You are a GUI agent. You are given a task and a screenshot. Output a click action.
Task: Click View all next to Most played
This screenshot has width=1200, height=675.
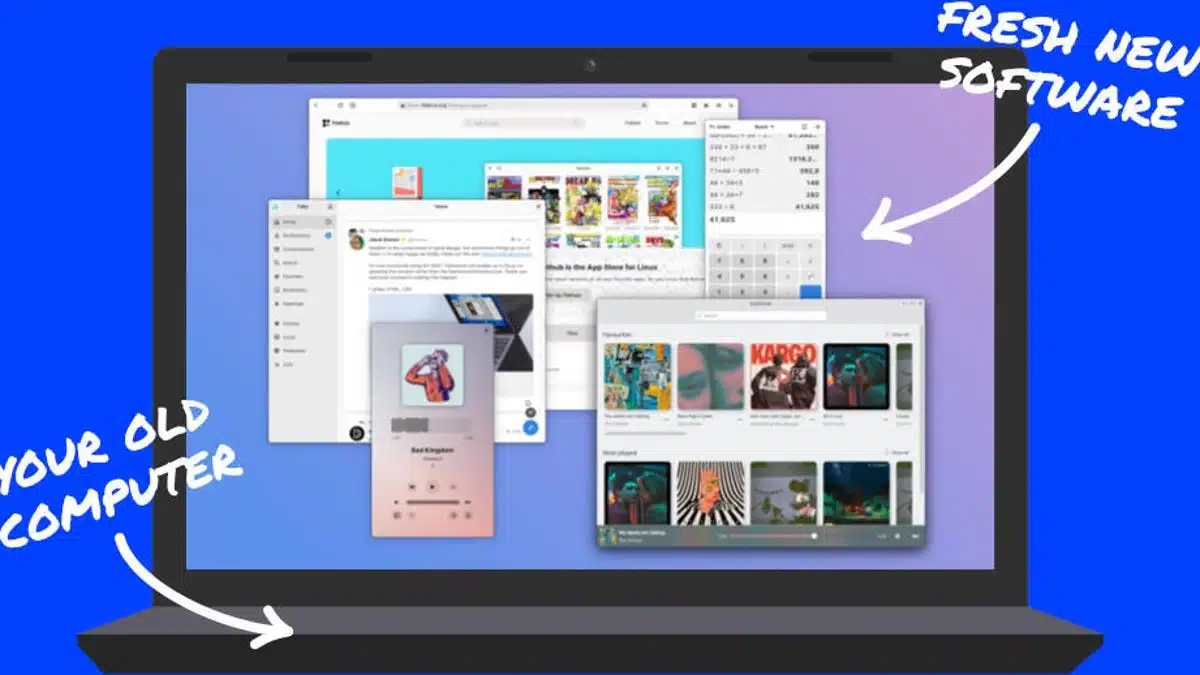tap(899, 453)
